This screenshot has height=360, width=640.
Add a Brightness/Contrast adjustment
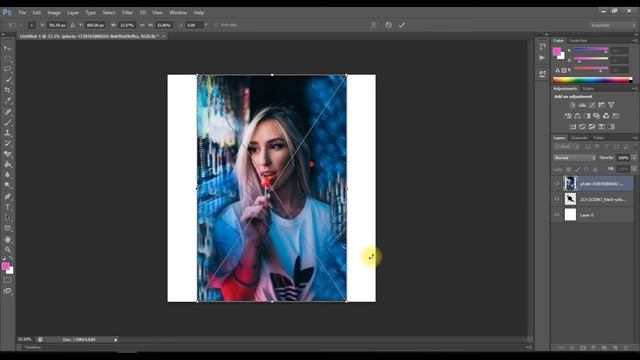[573, 105]
